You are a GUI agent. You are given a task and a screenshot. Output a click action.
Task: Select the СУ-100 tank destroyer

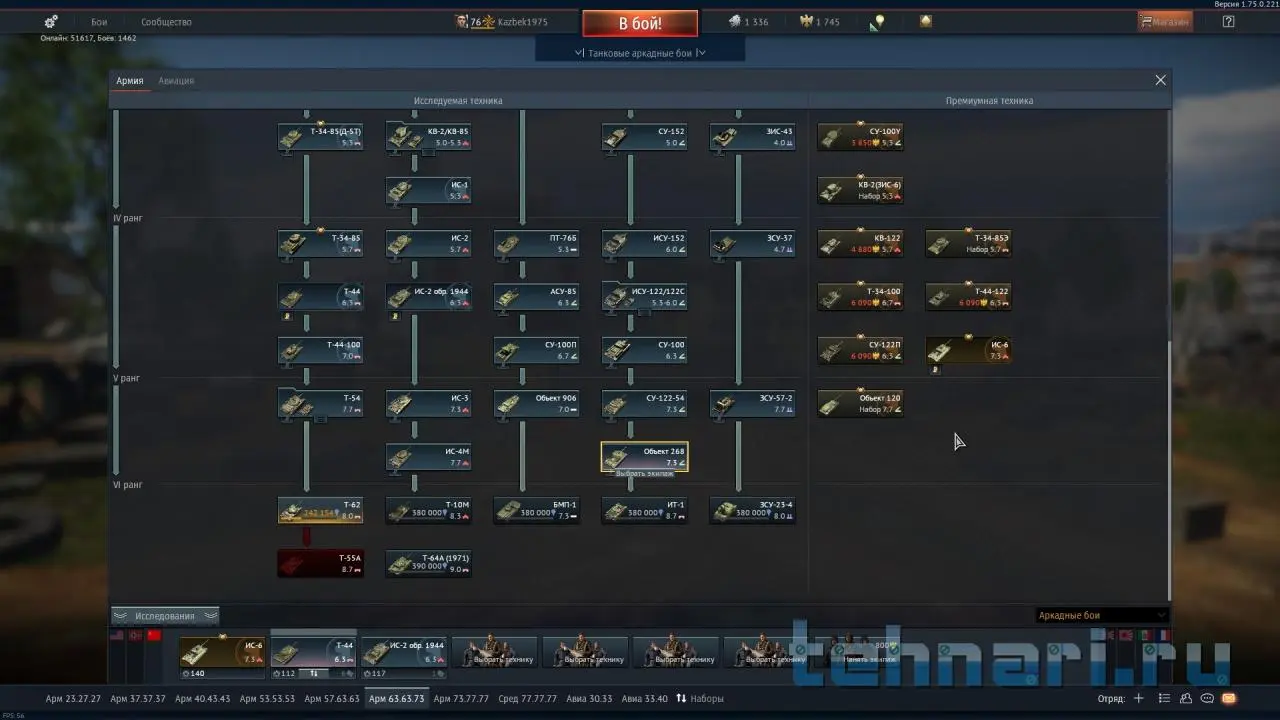tap(644, 350)
